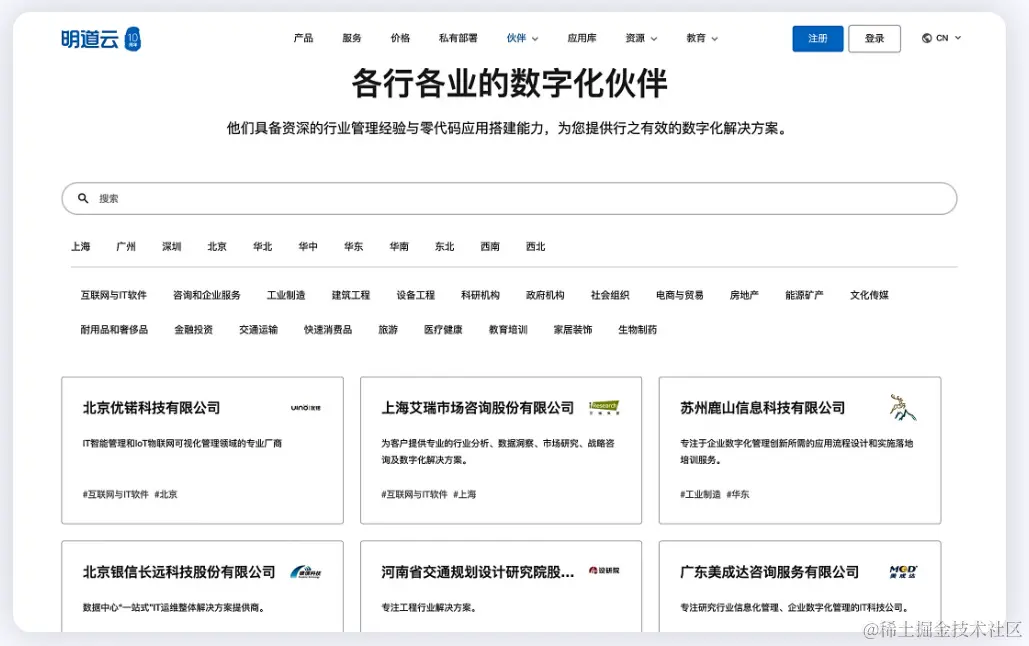Filter by region 上海
Screen dimensions: 1029x646
(81, 246)
